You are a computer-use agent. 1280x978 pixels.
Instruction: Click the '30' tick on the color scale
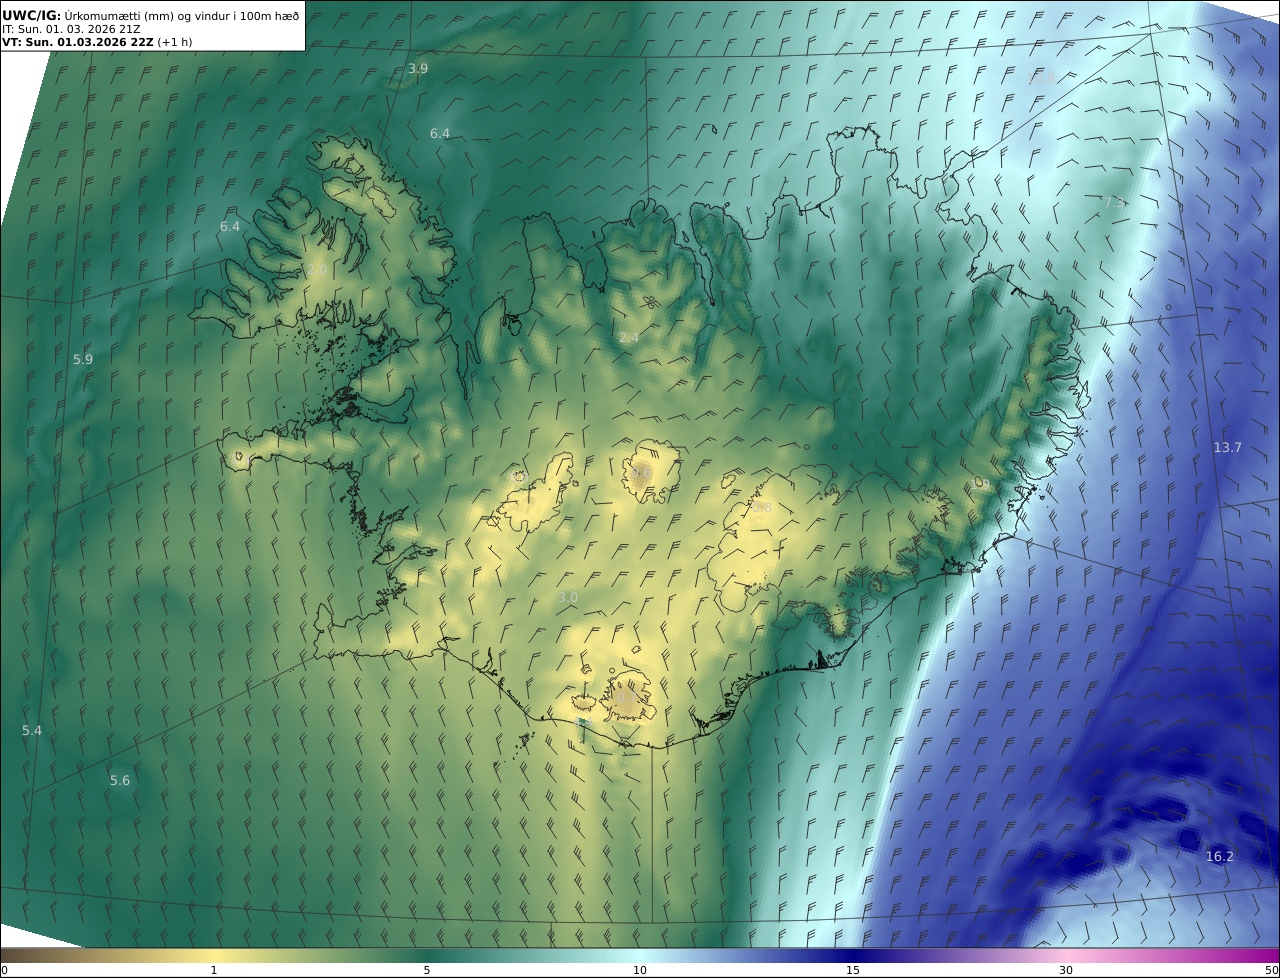[1066, 970]
